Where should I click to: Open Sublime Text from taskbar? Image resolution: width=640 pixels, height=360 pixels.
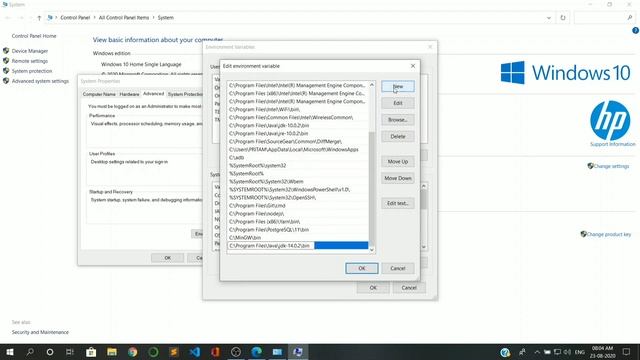pyautogui.click(x=174, y=352)
